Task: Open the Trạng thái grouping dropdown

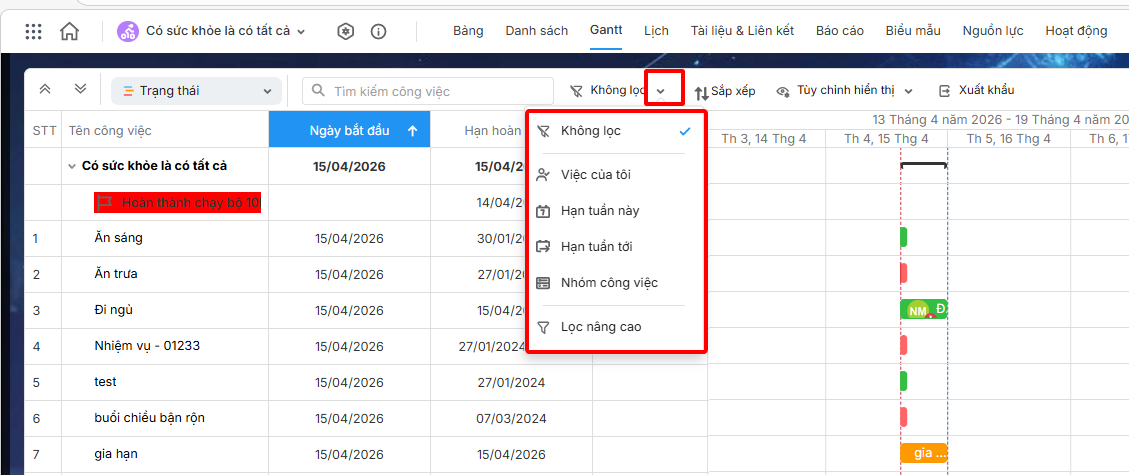Action: click(196, 91)
